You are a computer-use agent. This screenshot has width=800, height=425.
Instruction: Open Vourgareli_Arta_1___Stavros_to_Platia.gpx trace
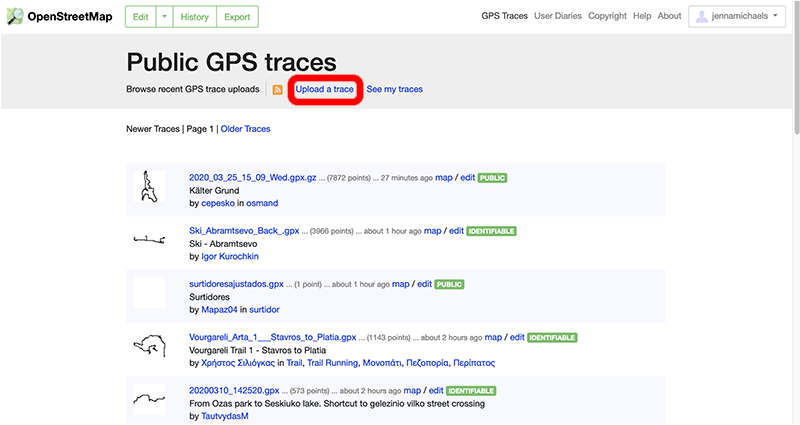tap(272, 337)
